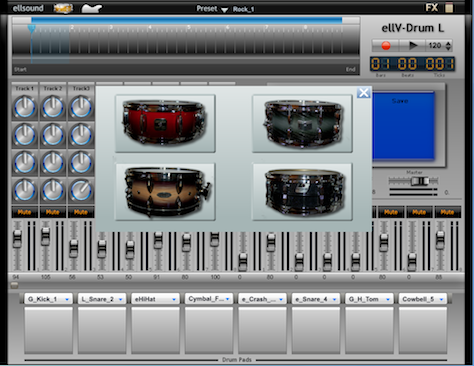The image size is (474, 366).
Task: Click the bars-beats-ticks time display
Action: [x=413, y=64]
